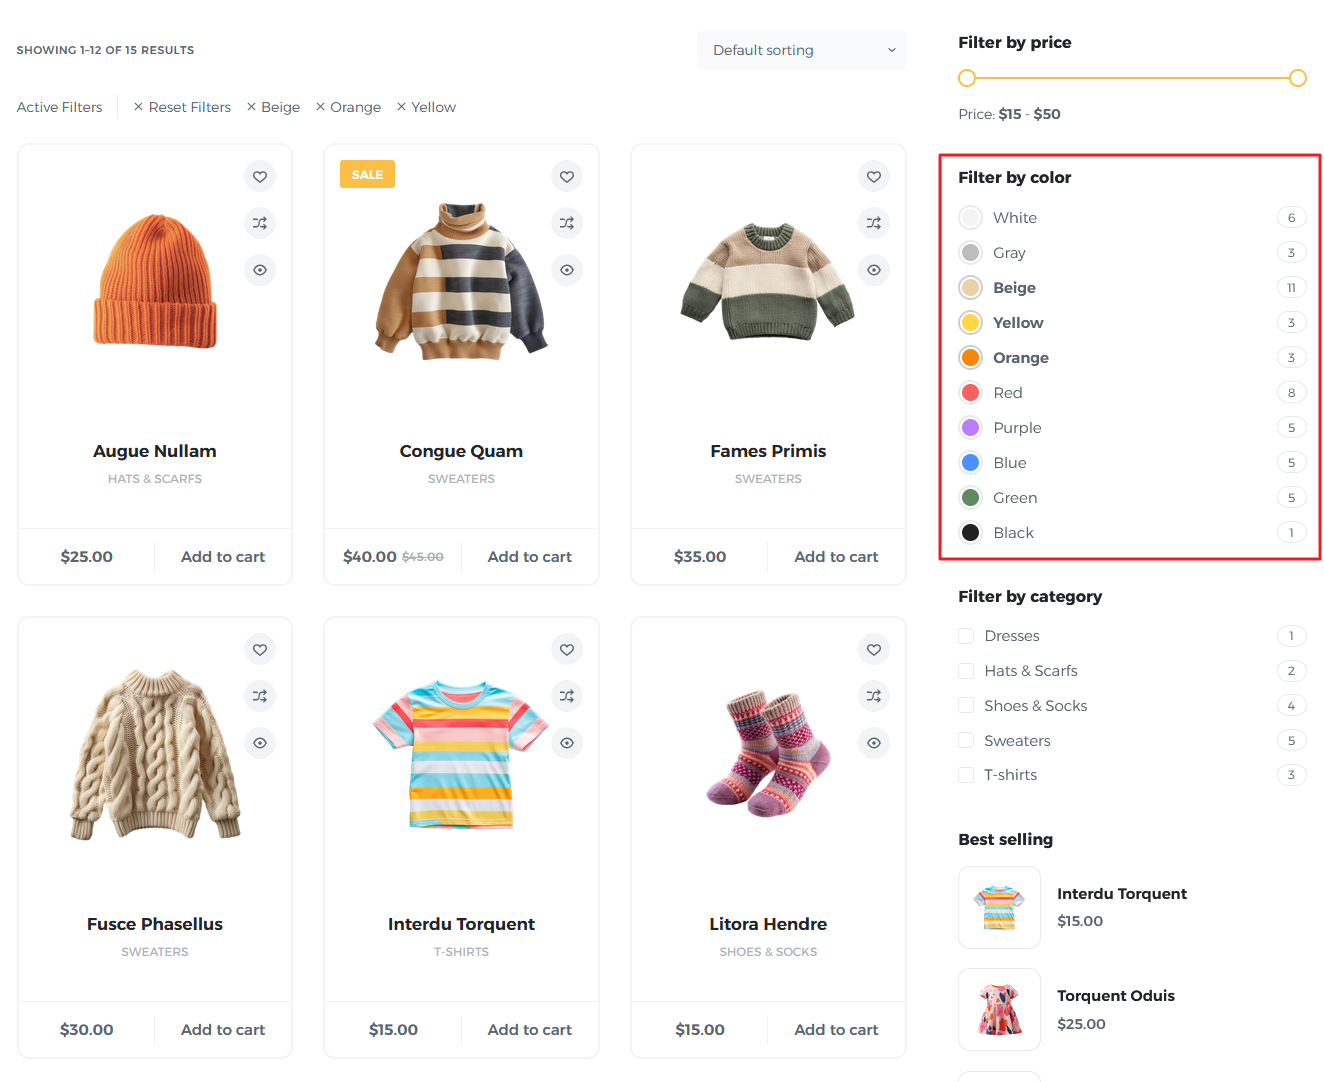Add Fames Primis sweater to wishlist
The height and width of the screenshot is (1082, 1324).
(x=873, y=176)
